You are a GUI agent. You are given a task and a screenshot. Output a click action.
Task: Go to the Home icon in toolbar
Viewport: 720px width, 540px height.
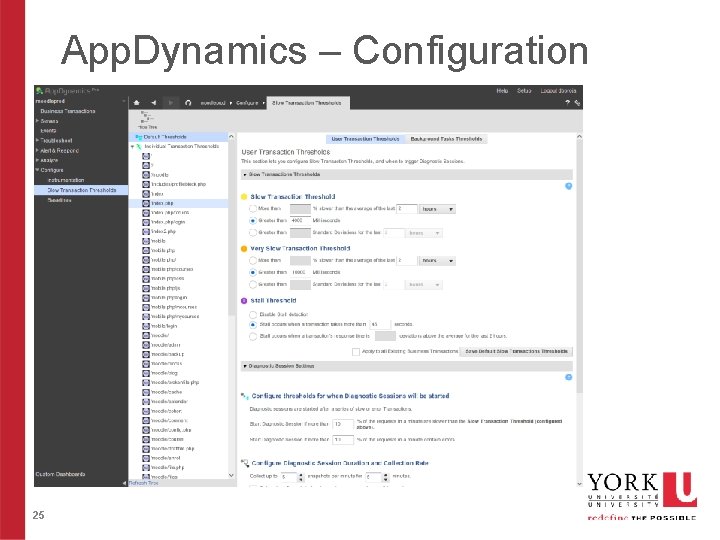pyautogui.click(x=136, y=103)
